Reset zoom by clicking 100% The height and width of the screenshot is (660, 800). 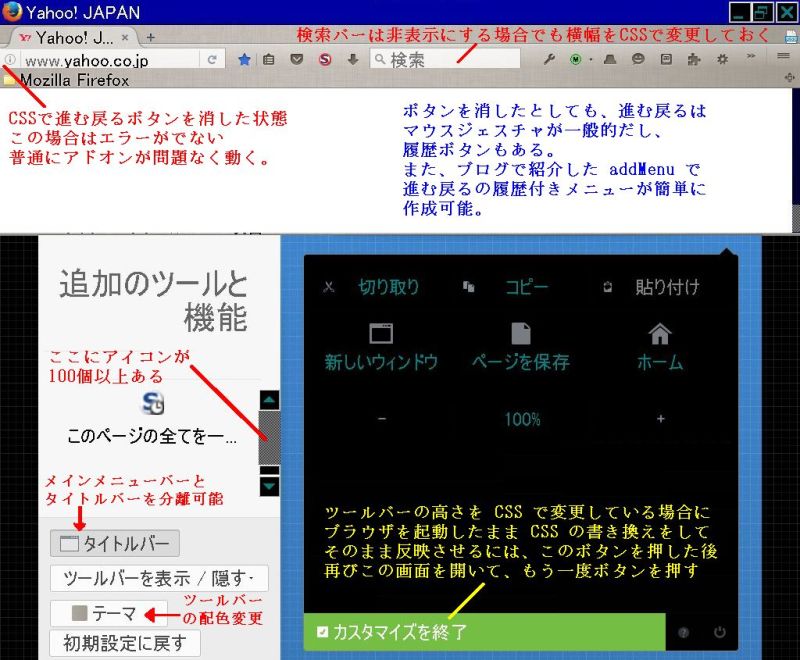click(x=522, y=419)
